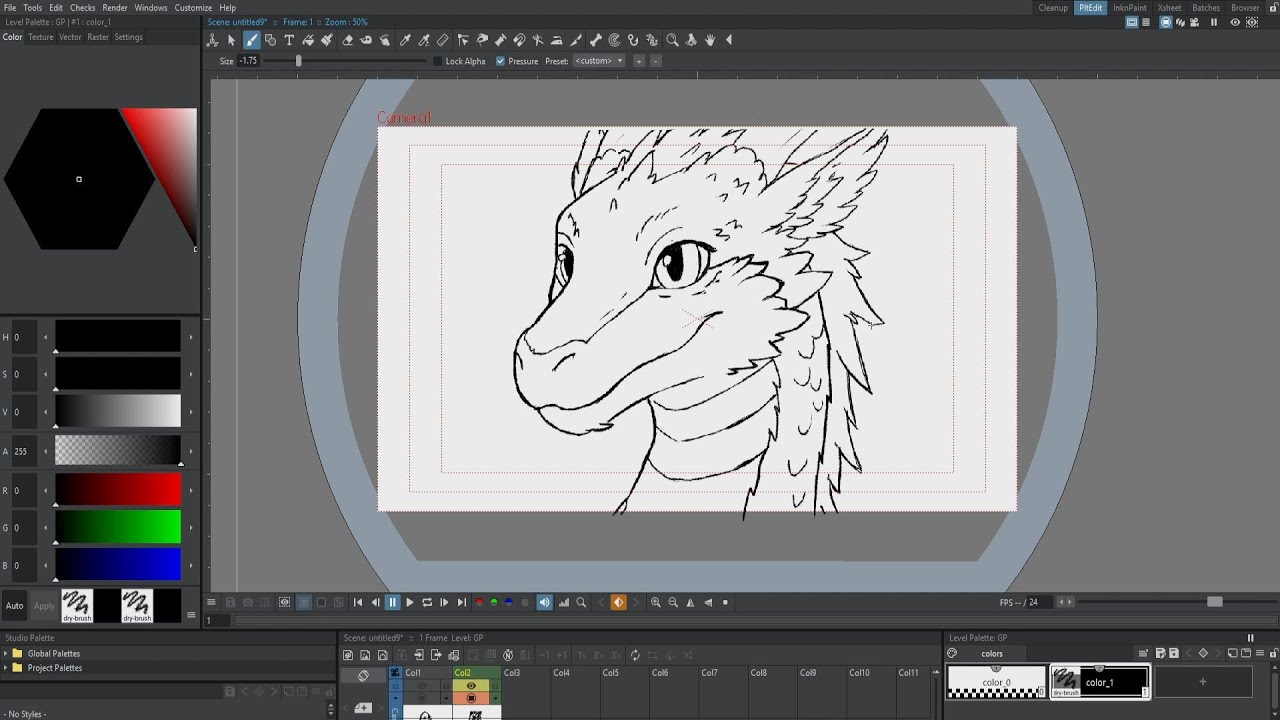1280x720 pixels.
Task: Select the Plastic tool
Action: [652, 40]
